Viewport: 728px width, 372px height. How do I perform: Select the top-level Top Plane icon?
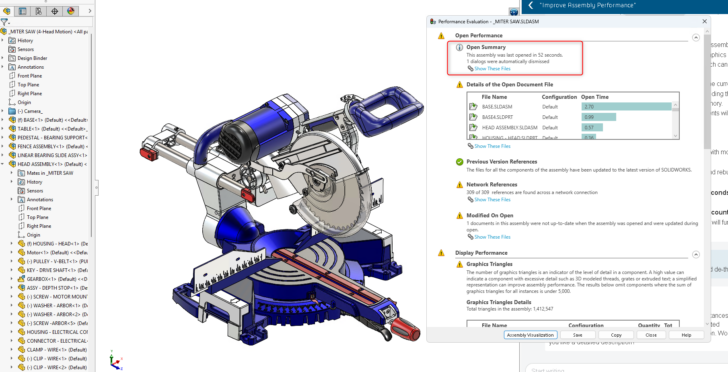[12, 85]
